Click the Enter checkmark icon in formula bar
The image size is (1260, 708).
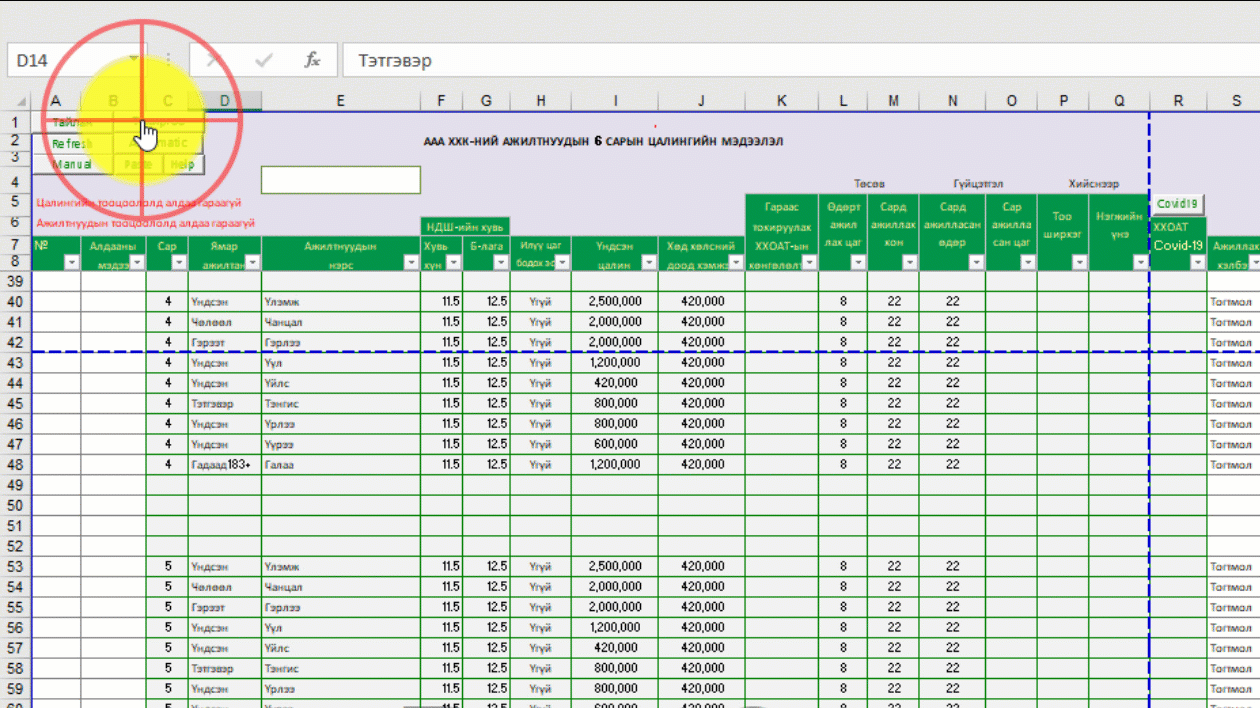coord(264,61)
